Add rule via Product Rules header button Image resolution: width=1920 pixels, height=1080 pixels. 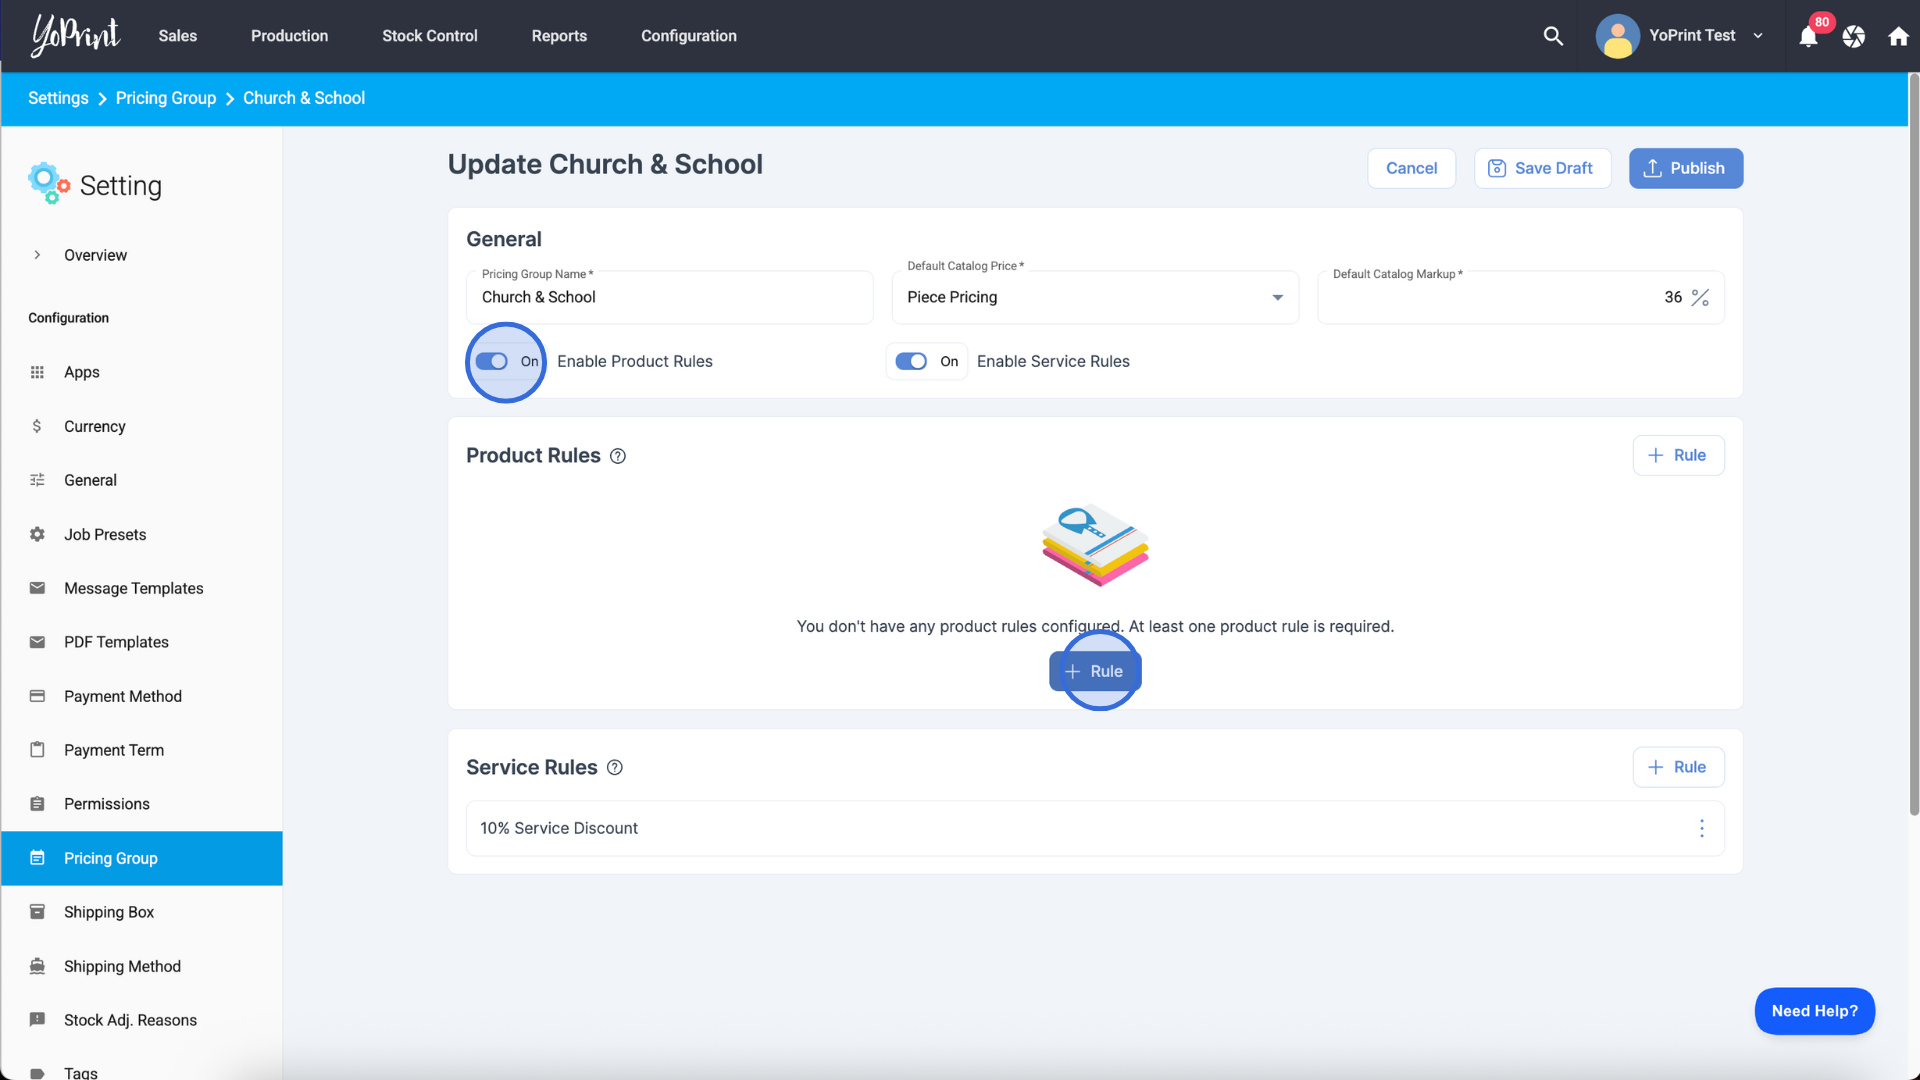tap(1678, 455)
